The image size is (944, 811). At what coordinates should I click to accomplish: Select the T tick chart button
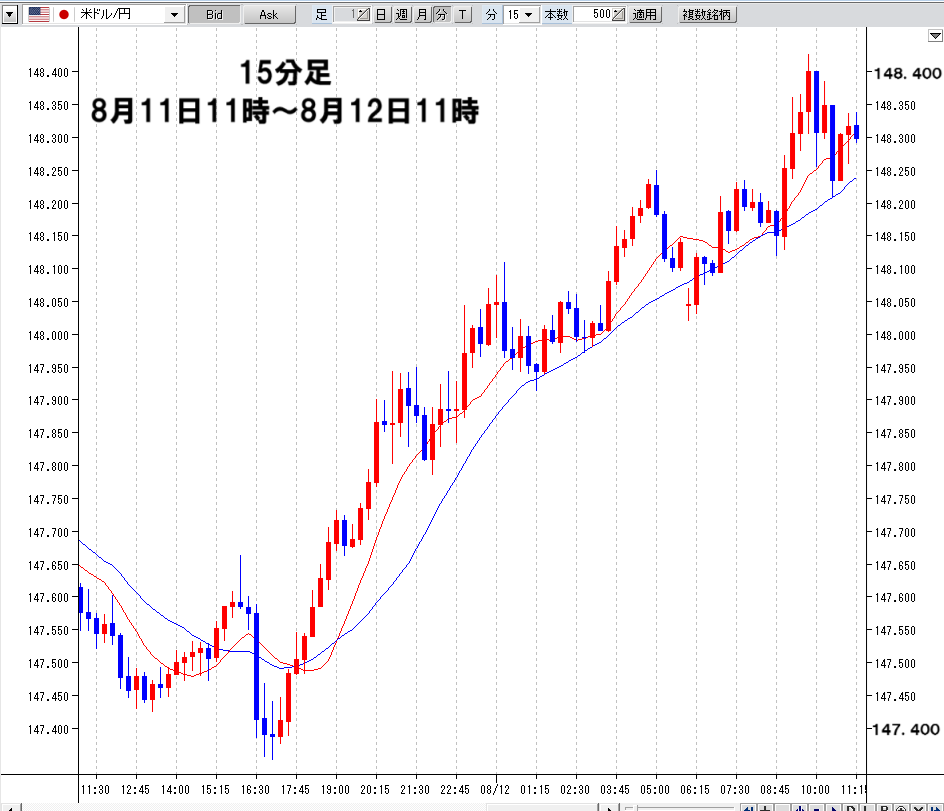(x=463, y=14)
